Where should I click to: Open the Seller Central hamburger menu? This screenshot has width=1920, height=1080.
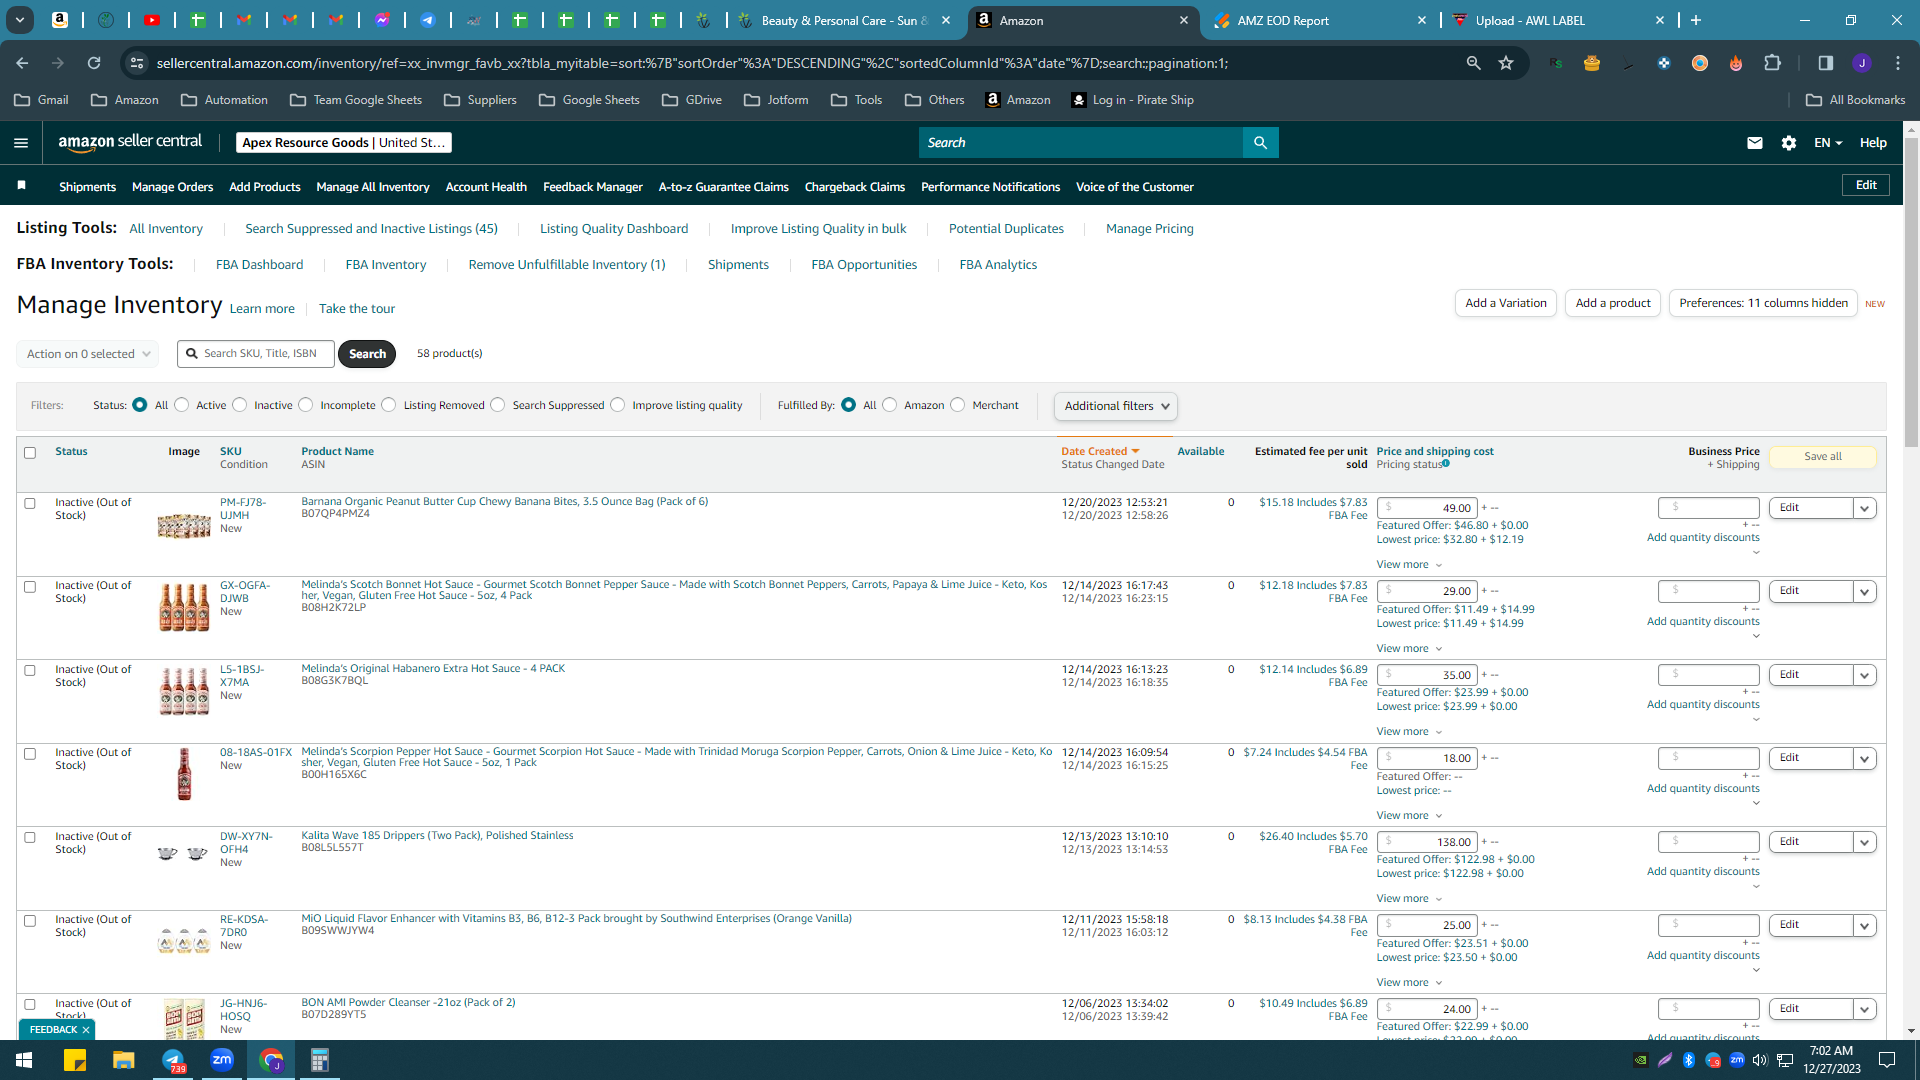[x=21, y=143]
